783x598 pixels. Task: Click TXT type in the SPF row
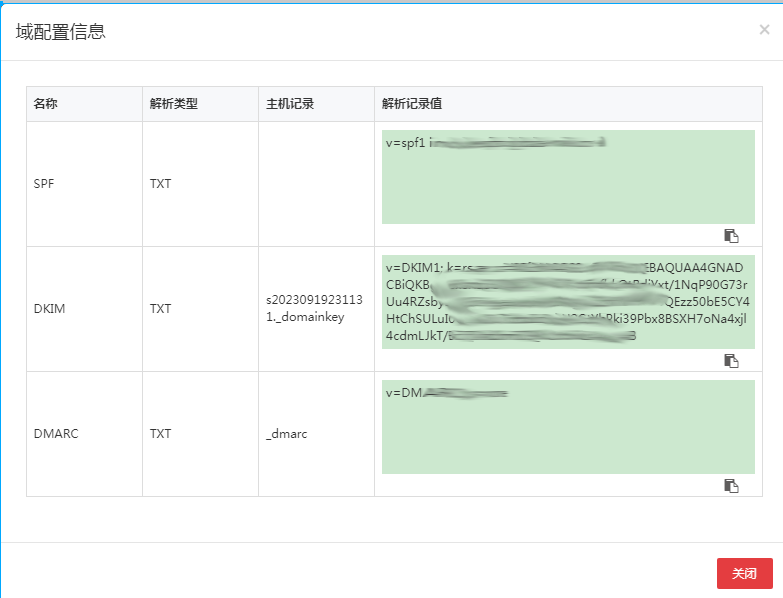pyautogui.click(x=160, y=184)
